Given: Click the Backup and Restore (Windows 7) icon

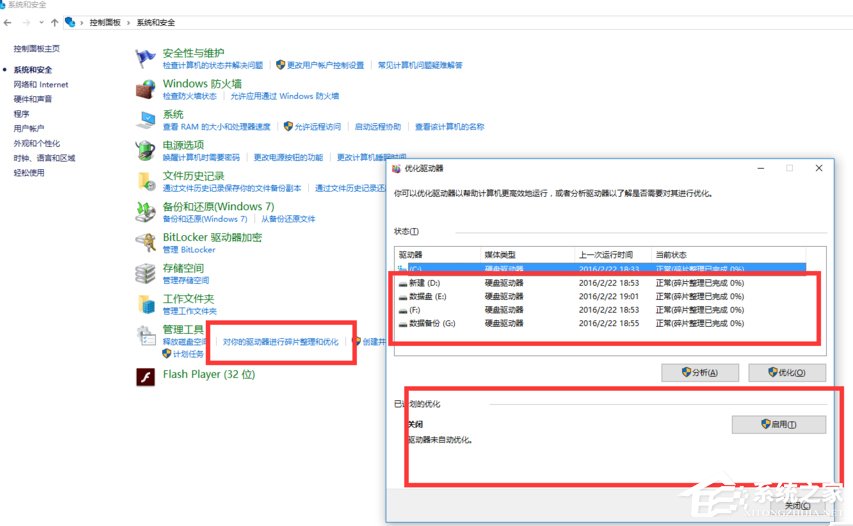Looking at the screenshot, I should pos(146,212).
